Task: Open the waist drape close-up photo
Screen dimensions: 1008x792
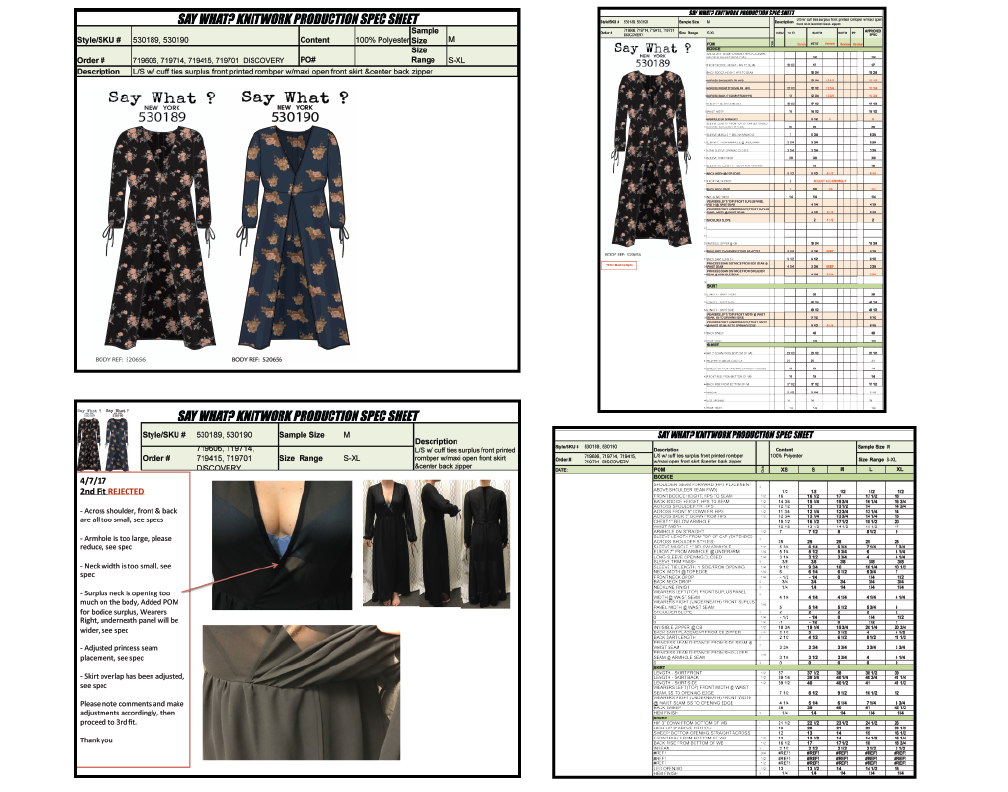Action: [302, 692]
